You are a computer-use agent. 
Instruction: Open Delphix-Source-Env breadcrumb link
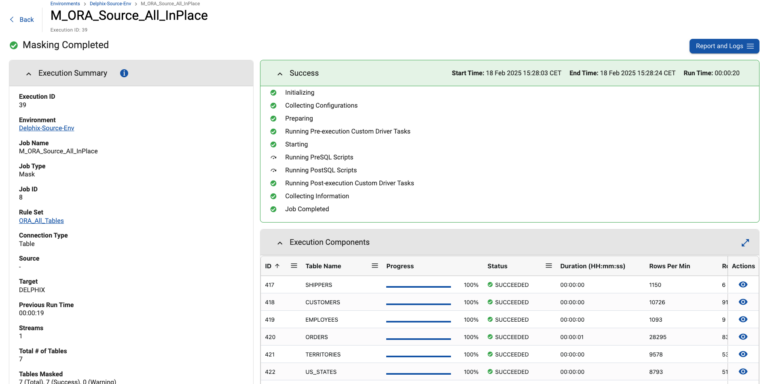click(x=110, y=3)
